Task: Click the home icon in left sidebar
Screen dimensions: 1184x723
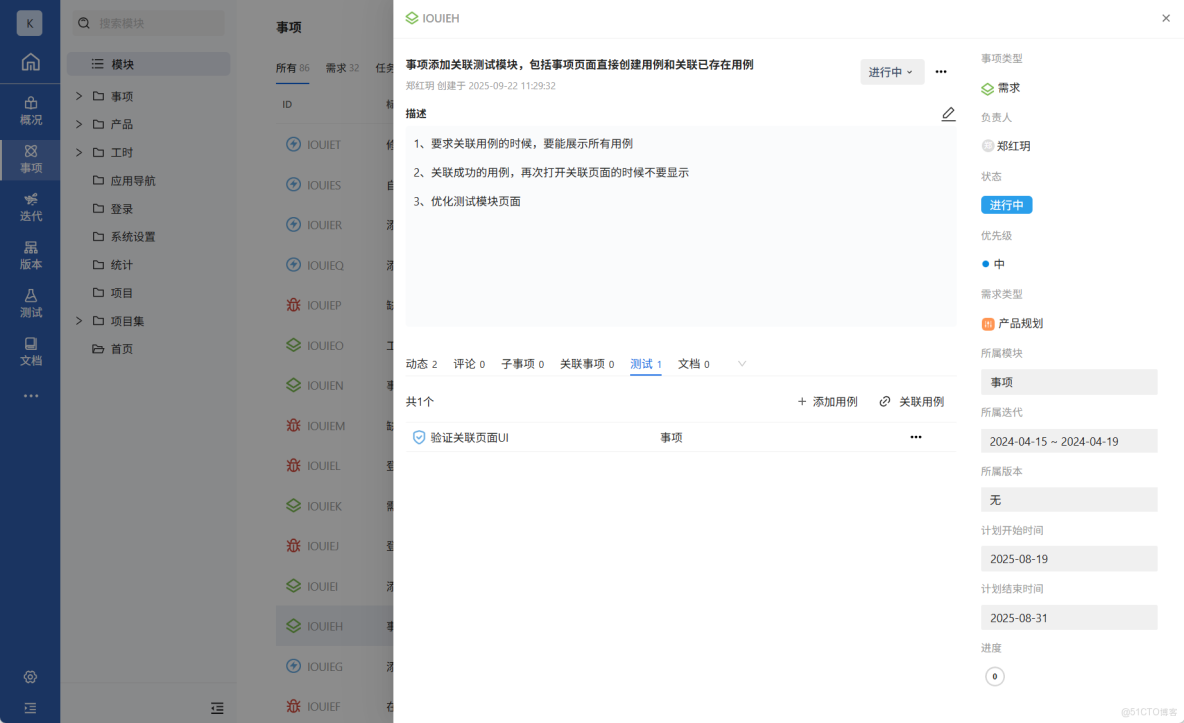Action: tap(30, 61)
